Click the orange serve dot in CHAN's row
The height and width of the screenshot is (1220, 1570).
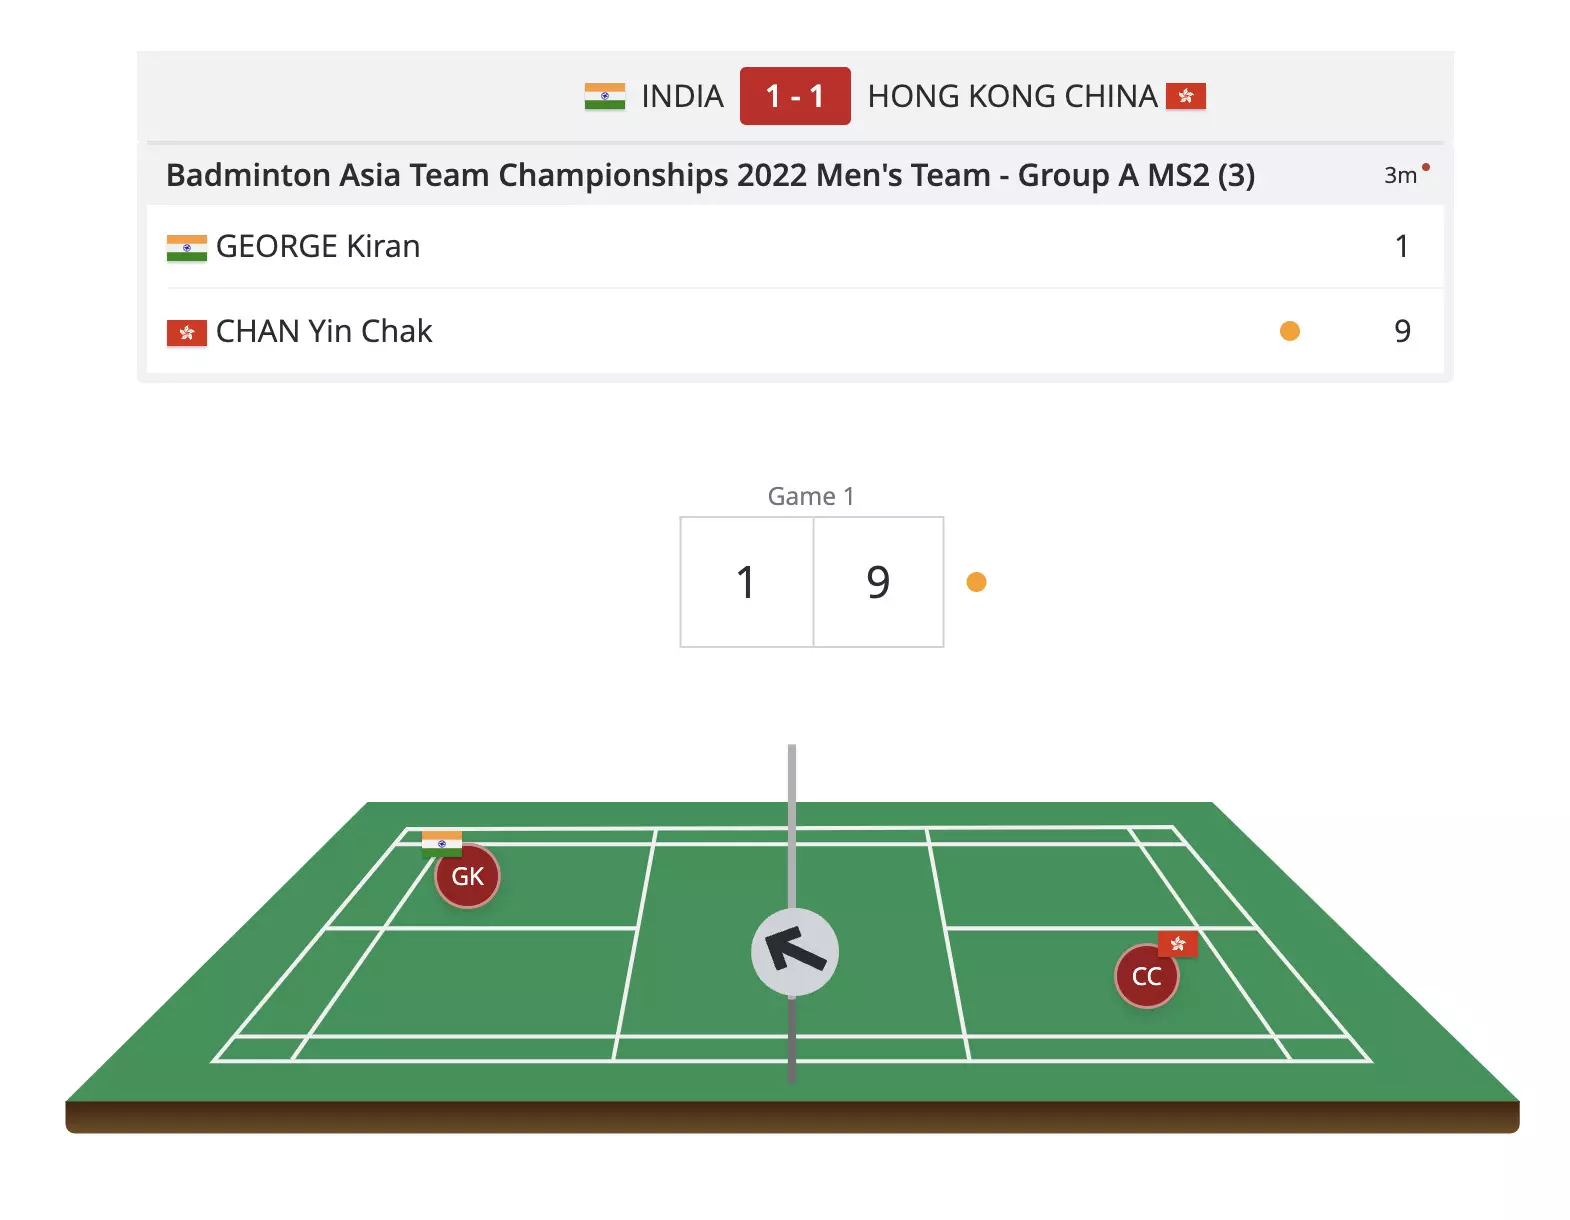click(1290, 331)
